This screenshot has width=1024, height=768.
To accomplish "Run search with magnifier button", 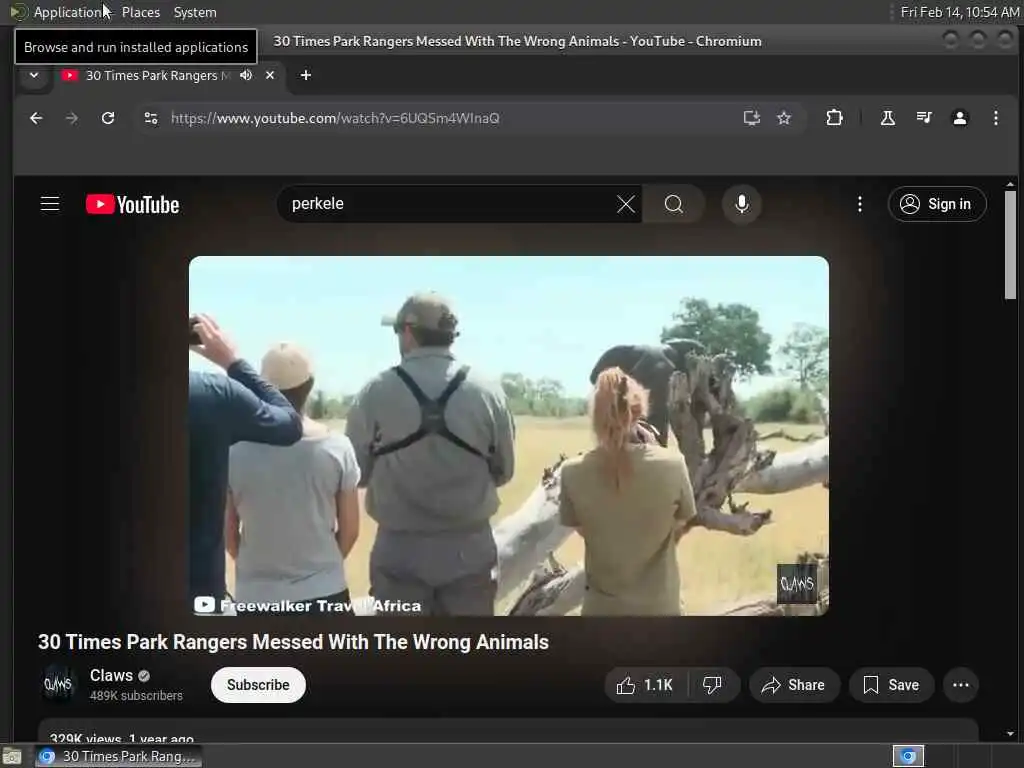I will pyautogui.click(x=673, y=204).
